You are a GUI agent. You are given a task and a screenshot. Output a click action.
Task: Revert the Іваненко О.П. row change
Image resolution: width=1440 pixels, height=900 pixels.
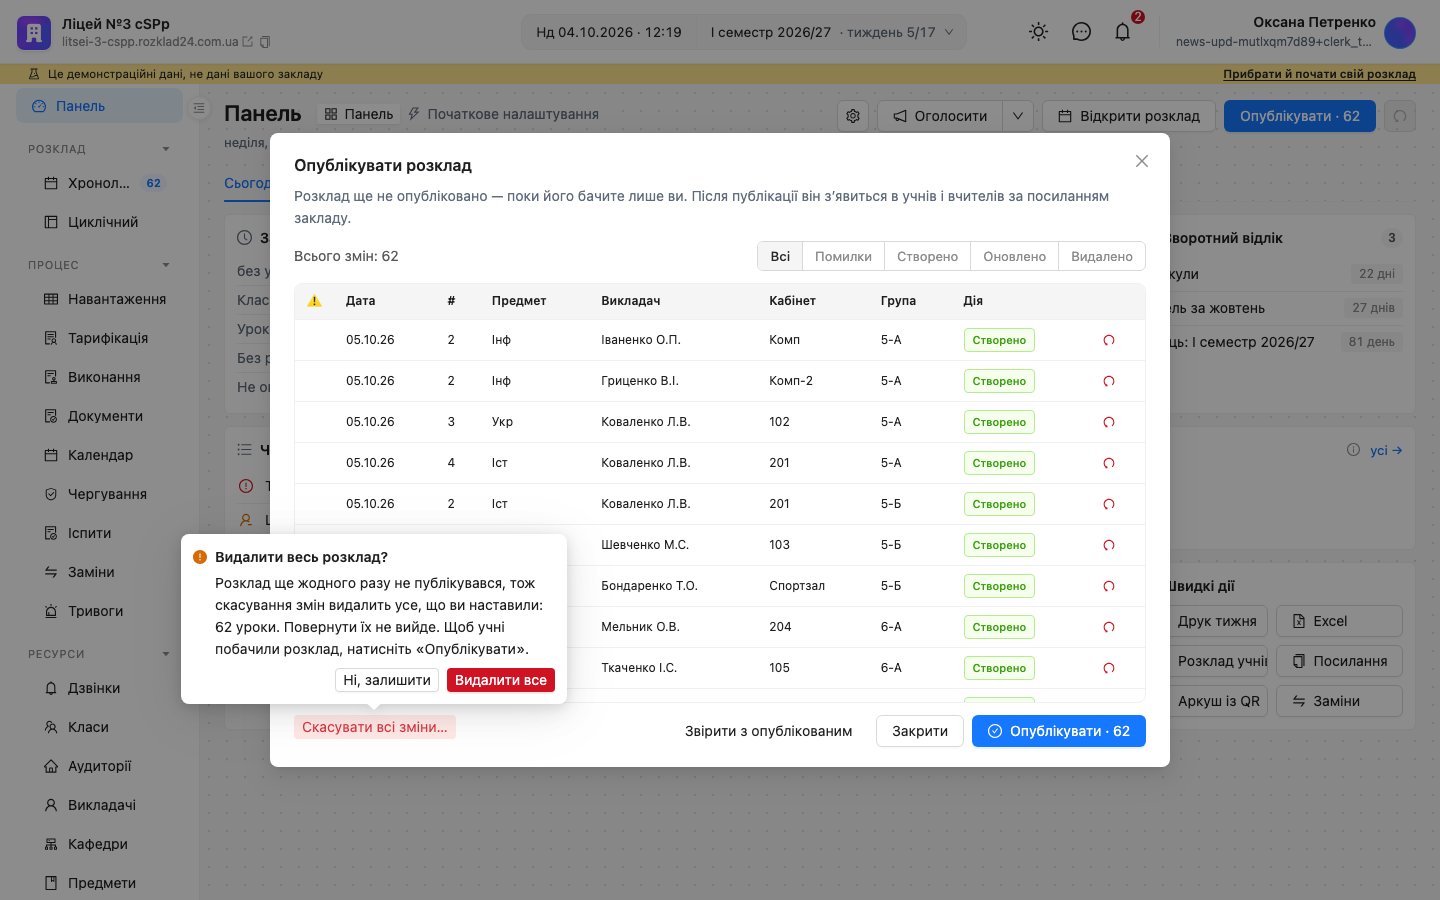click(x=1108, y=340)
